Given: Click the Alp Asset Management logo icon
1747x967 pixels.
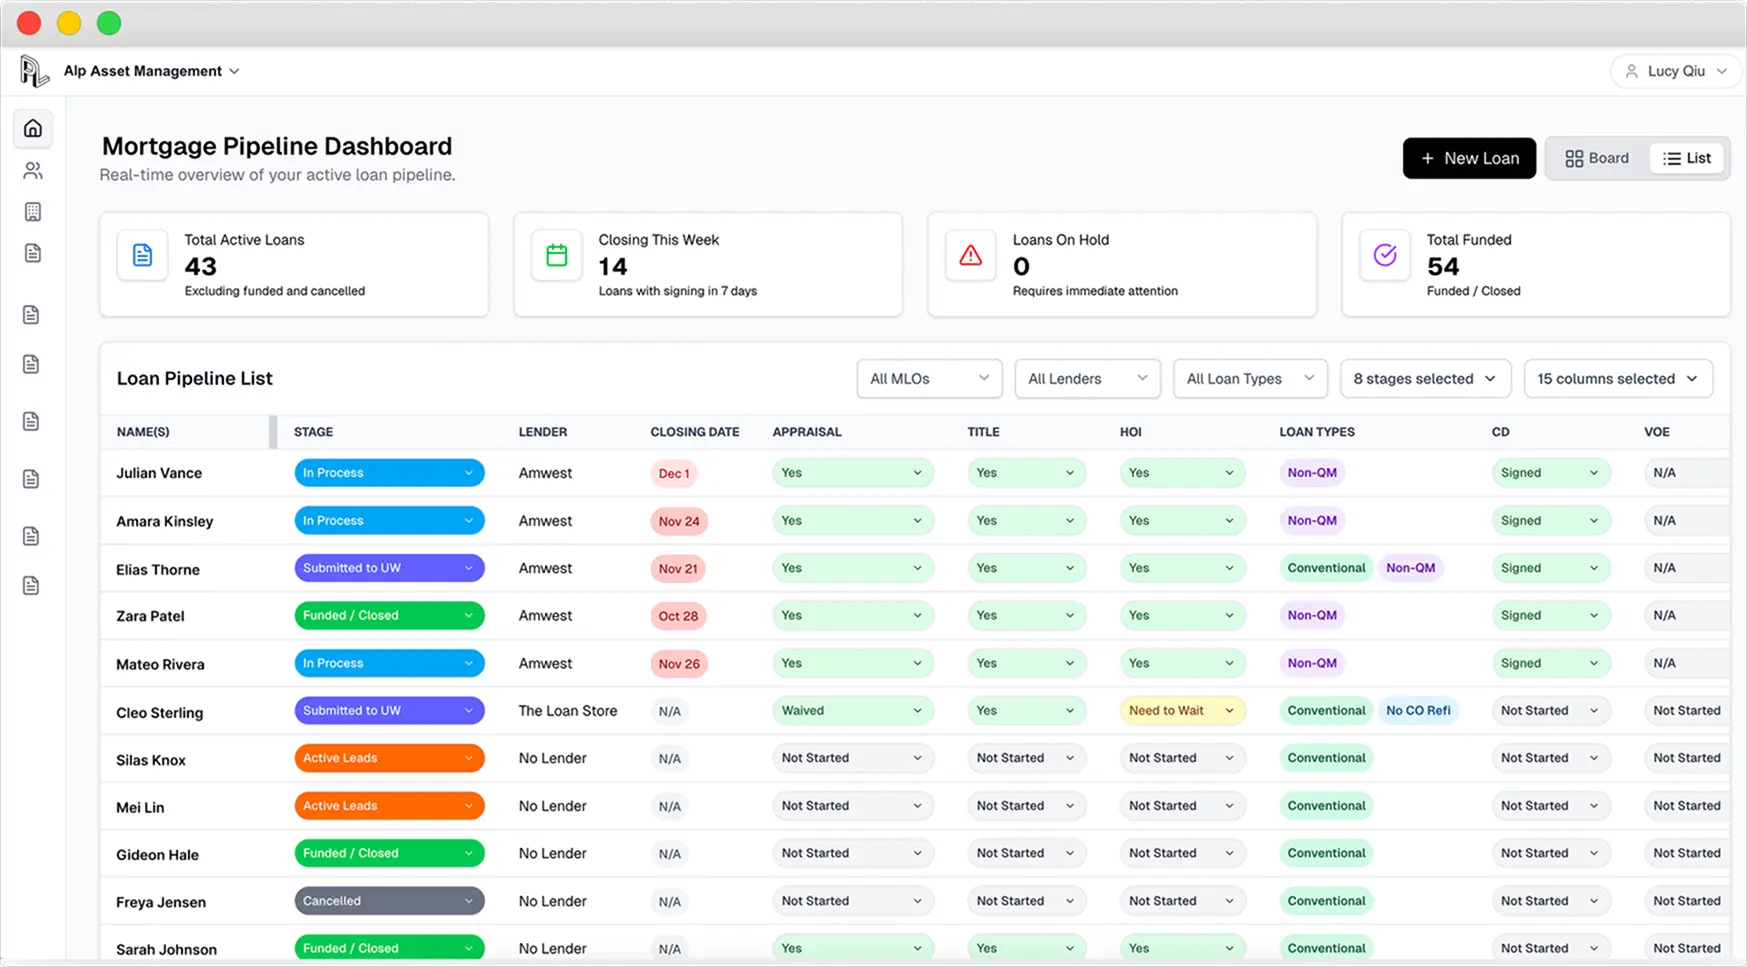Looking at the screenshot, I should 33,70.
